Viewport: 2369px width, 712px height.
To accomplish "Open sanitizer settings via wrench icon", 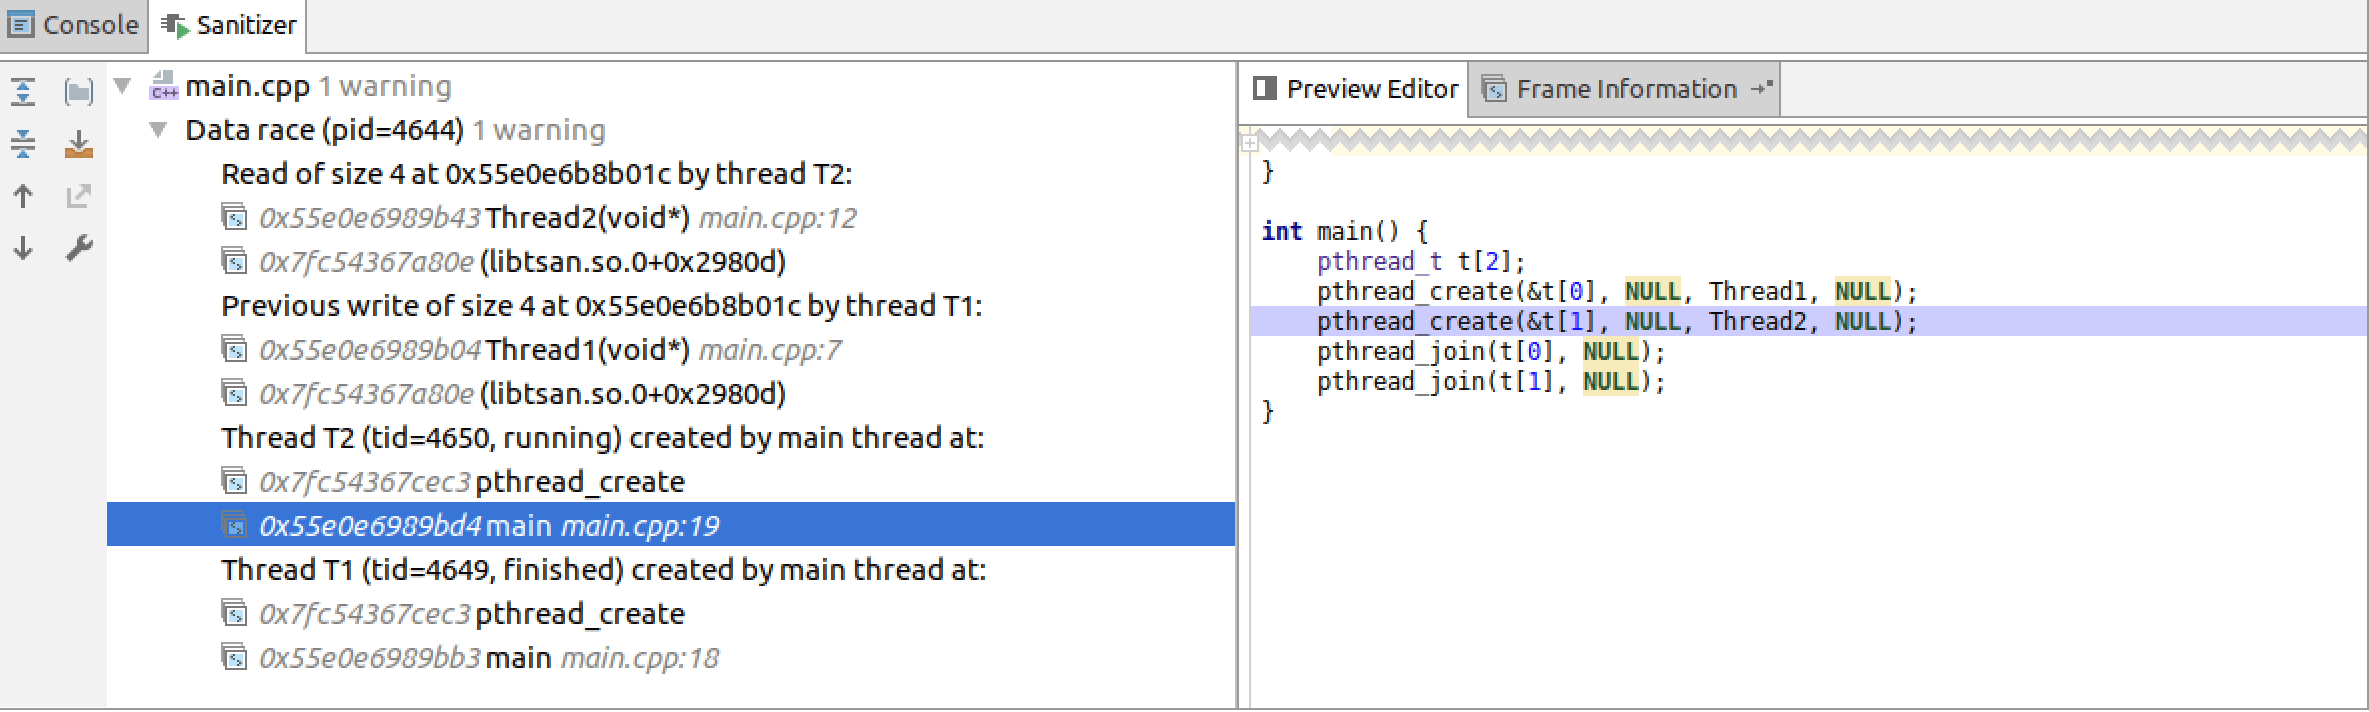I will tap(78, 248).
